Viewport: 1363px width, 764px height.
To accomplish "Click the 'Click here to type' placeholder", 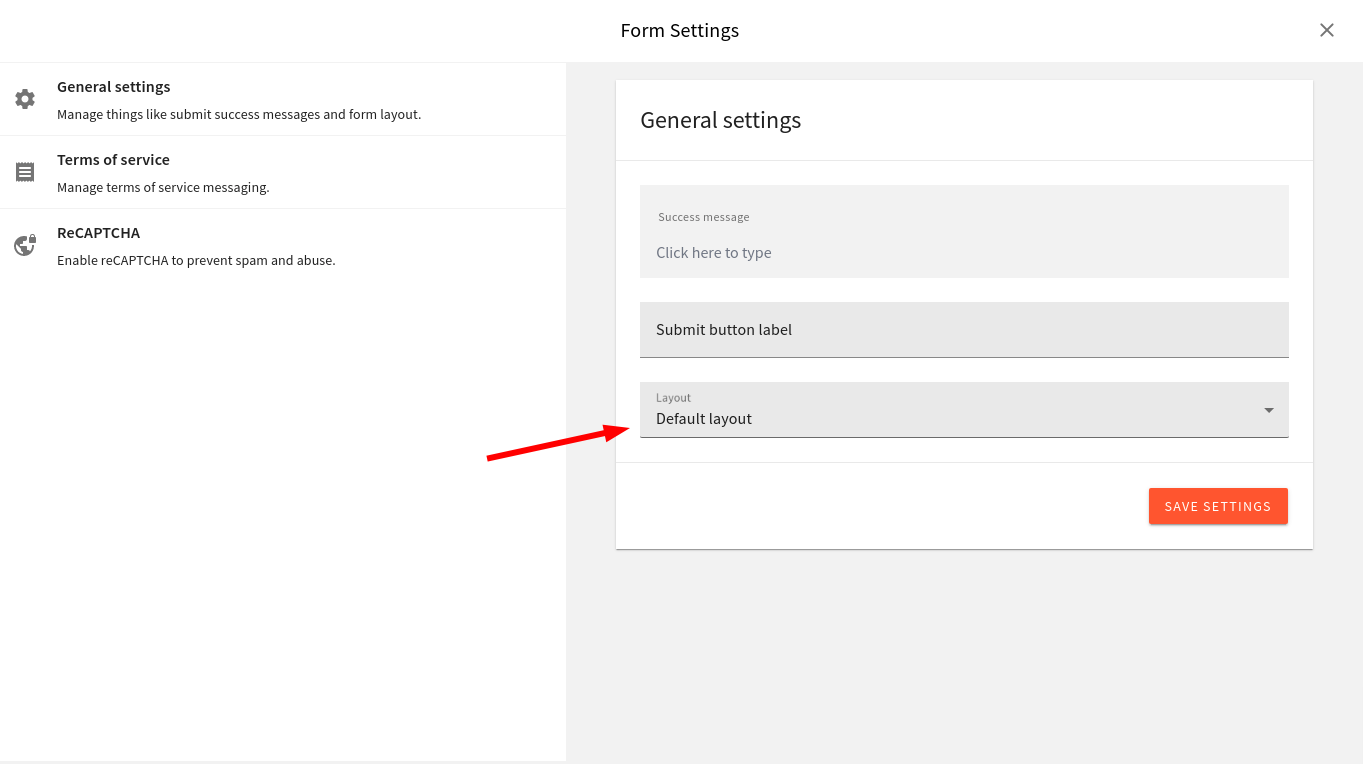I will click(x=713, y=252).
